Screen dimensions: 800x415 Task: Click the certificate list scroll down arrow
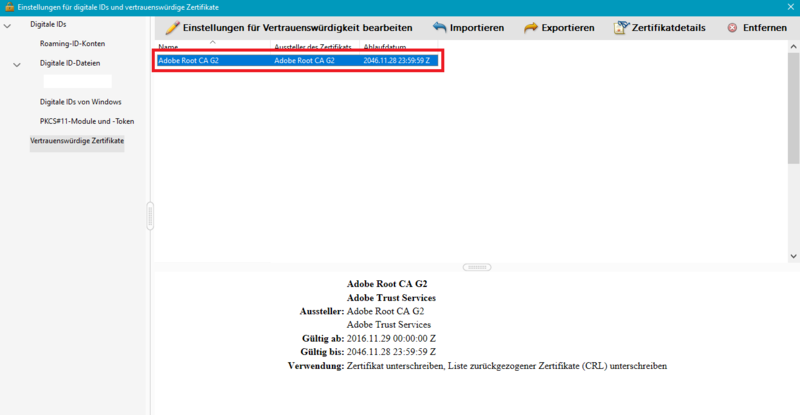coord(793,256)
